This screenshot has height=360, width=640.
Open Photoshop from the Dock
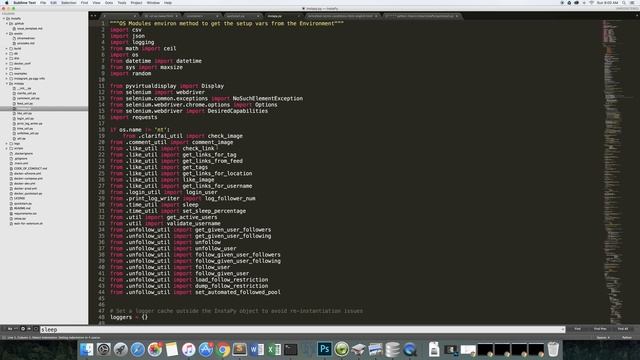click(x=324, y=349)
